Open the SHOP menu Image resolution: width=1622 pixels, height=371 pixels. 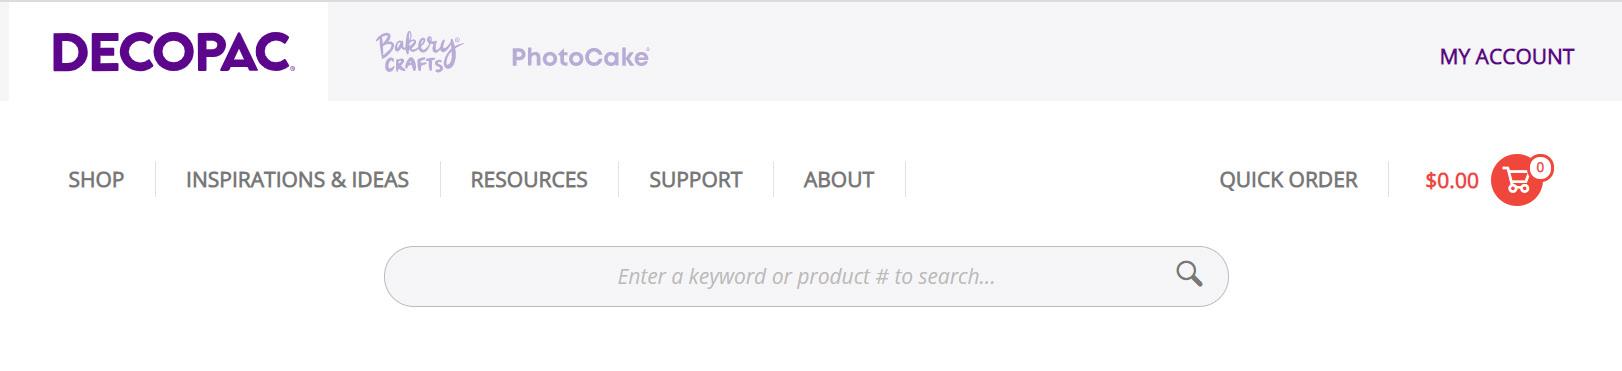coord(96,180)
